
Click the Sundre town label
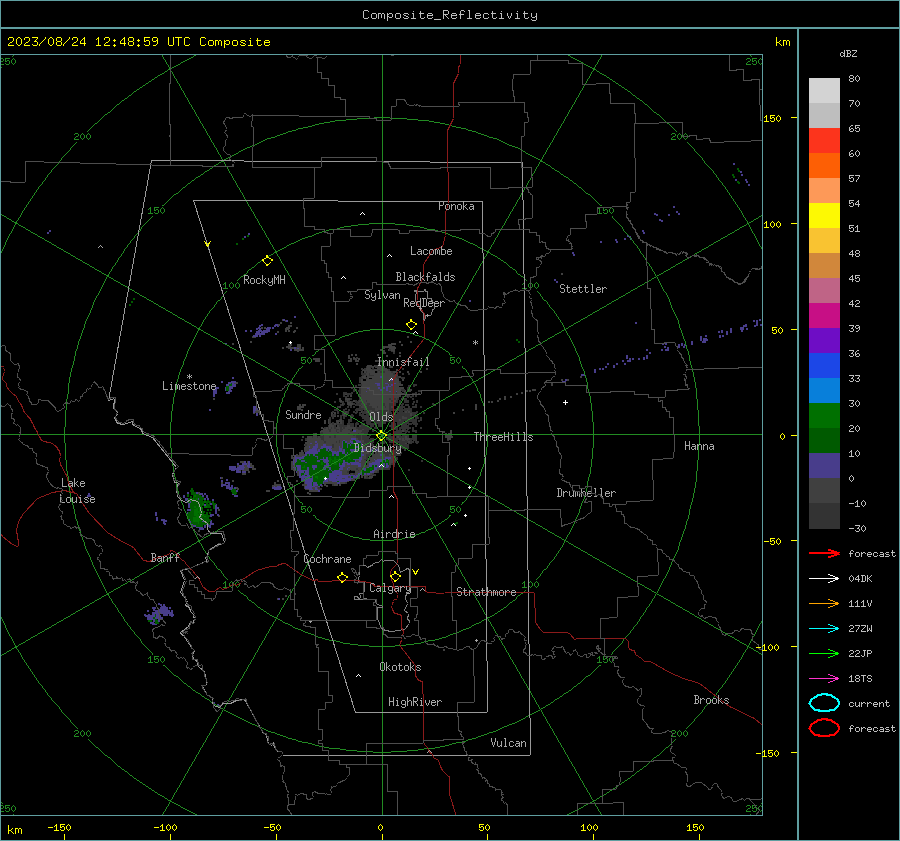(303, 415)
